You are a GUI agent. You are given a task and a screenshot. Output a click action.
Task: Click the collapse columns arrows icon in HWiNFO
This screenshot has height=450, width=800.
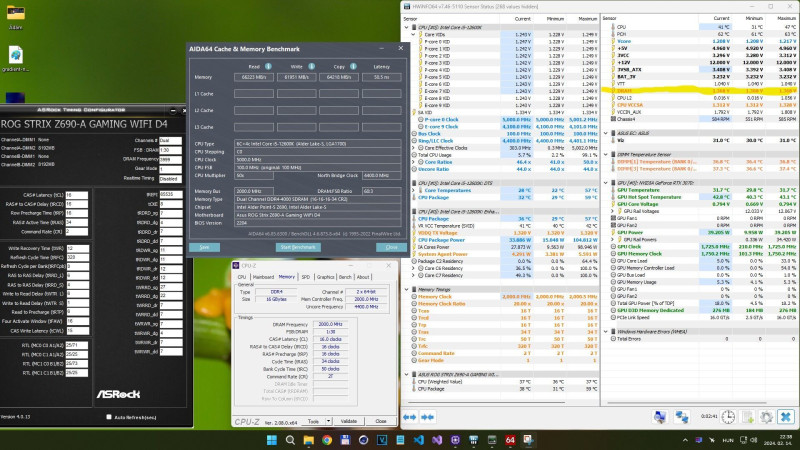428,417
